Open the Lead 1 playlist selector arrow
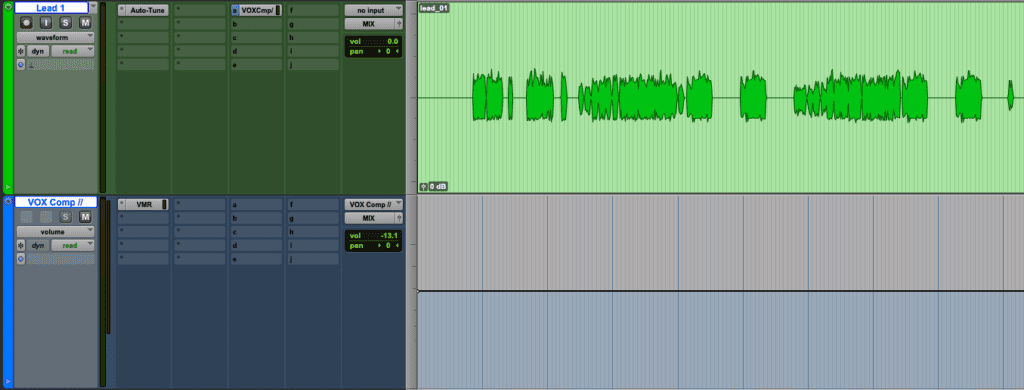The image size is (1024, 390). 93,8
